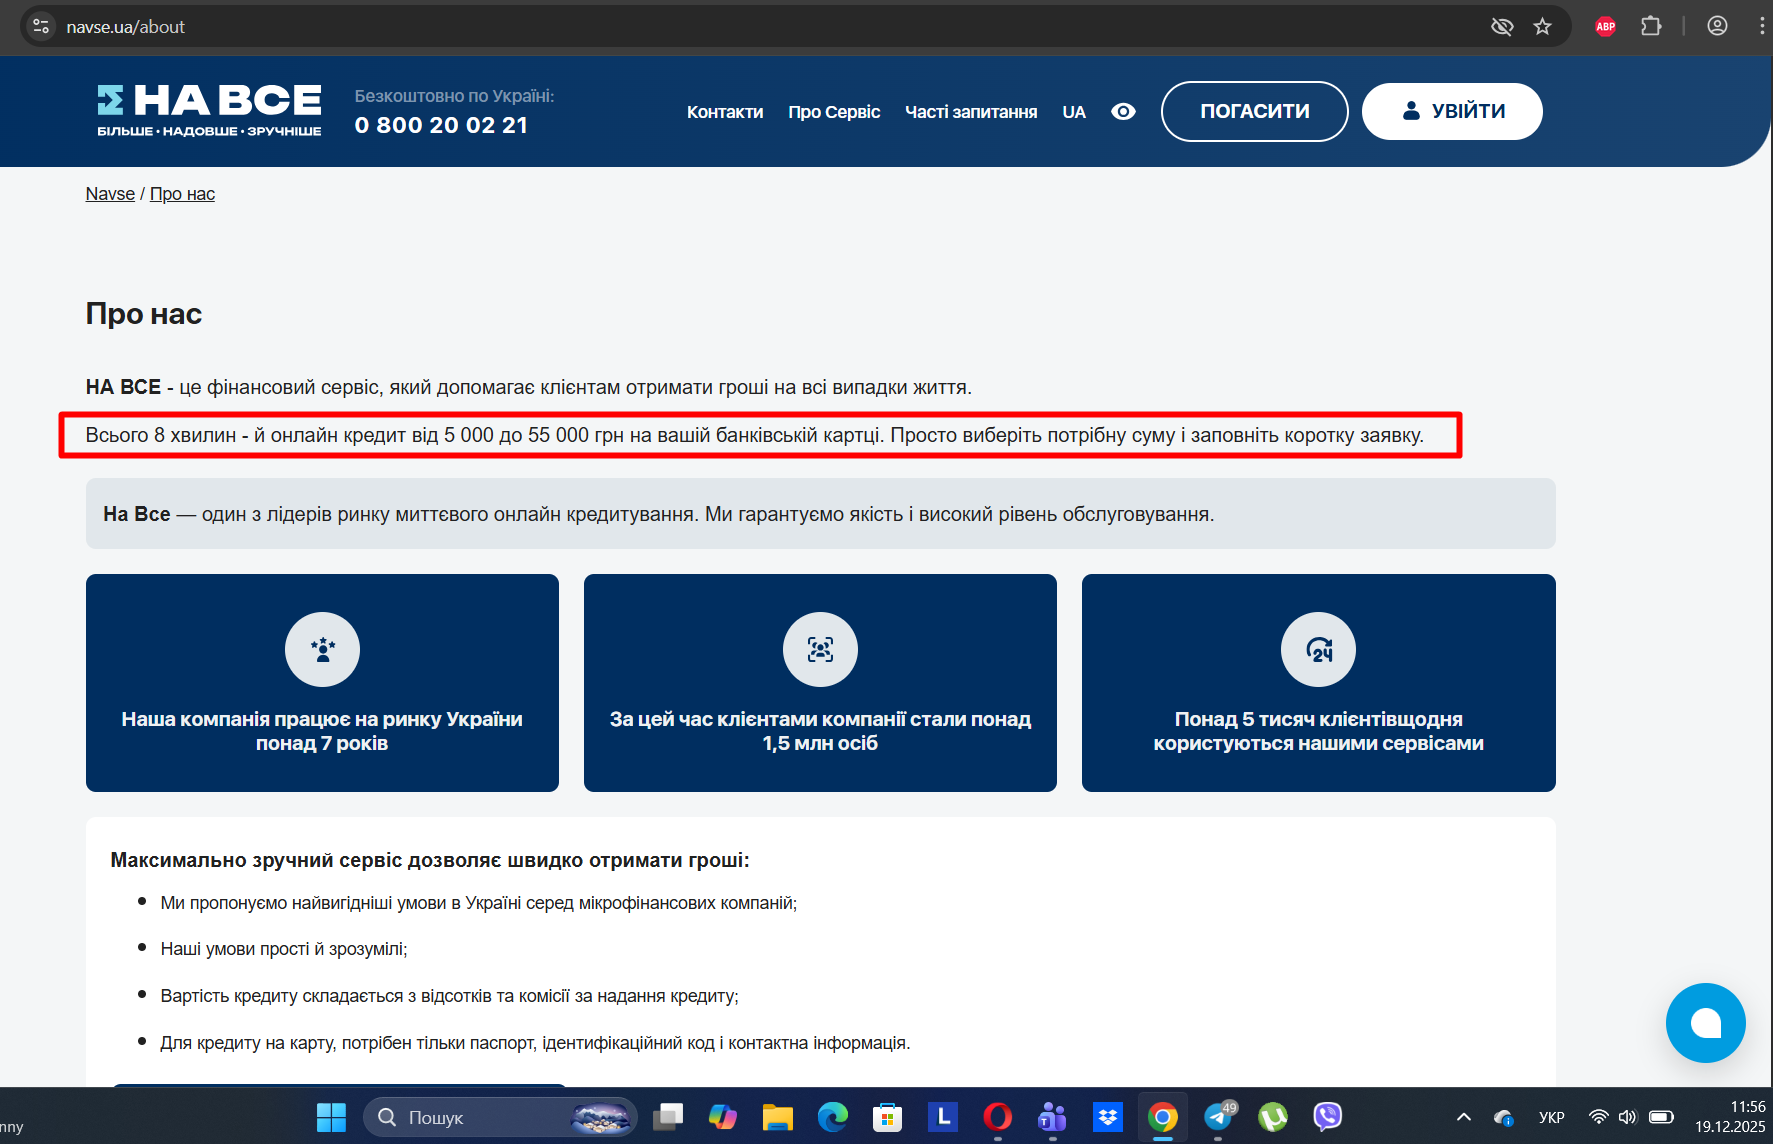This screenshot has width=1773, height=1144.
Task: Open the AdBlock Plus extension
Action: pos(1606,27)
